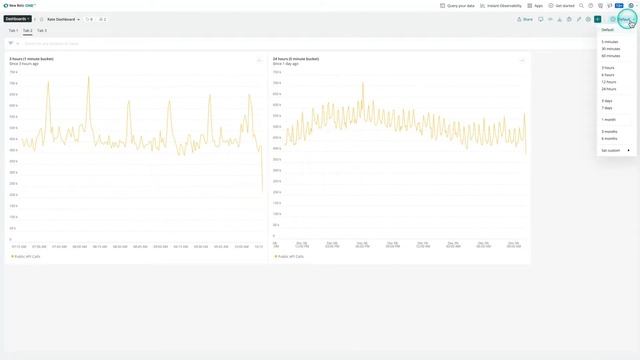
Task: Choose 6 months time range
Action: [609, 138]
